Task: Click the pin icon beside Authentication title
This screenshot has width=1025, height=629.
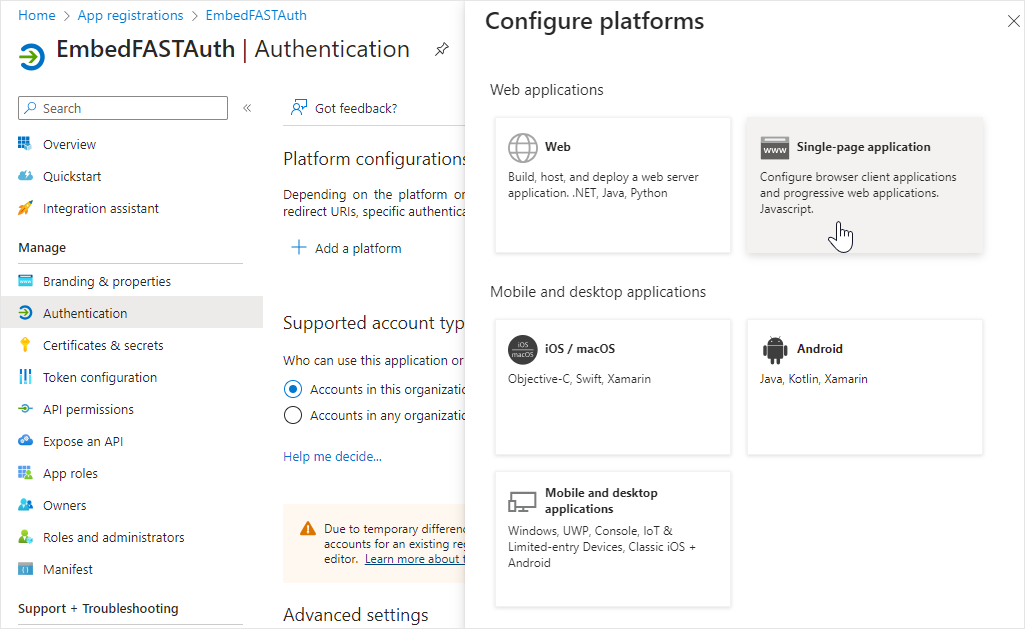Action: point(441,50)
